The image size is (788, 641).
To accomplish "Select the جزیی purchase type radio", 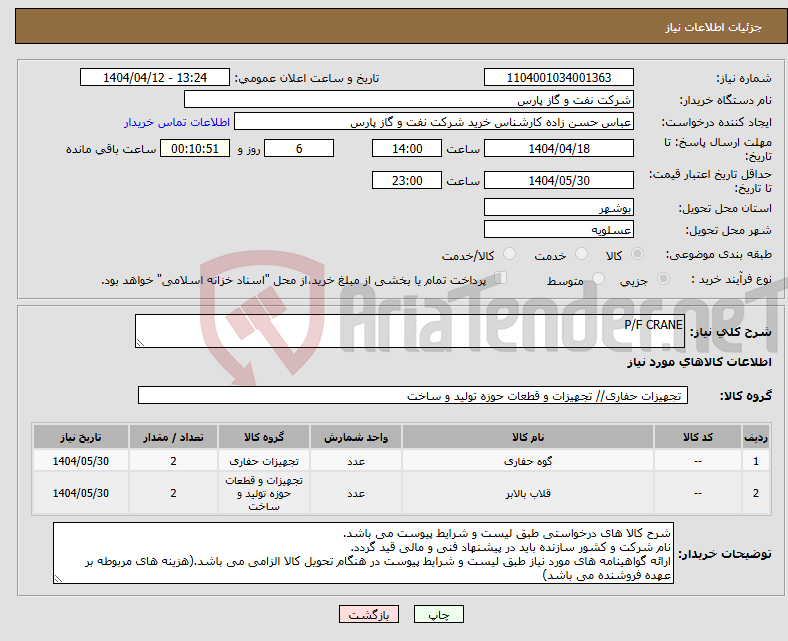I will click(x=663, y=278).
